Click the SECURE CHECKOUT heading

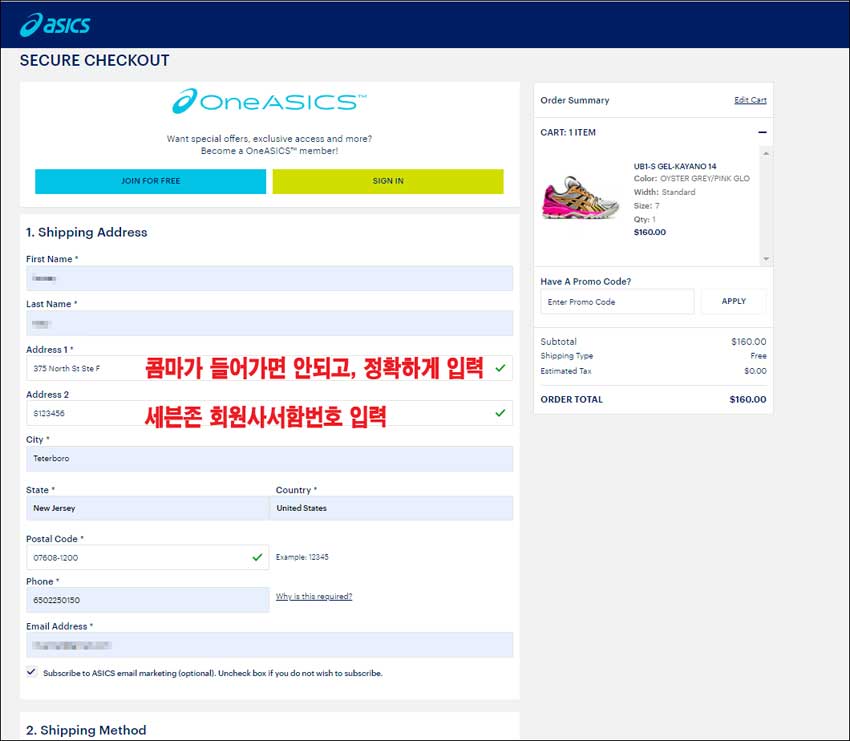point(94,60)
